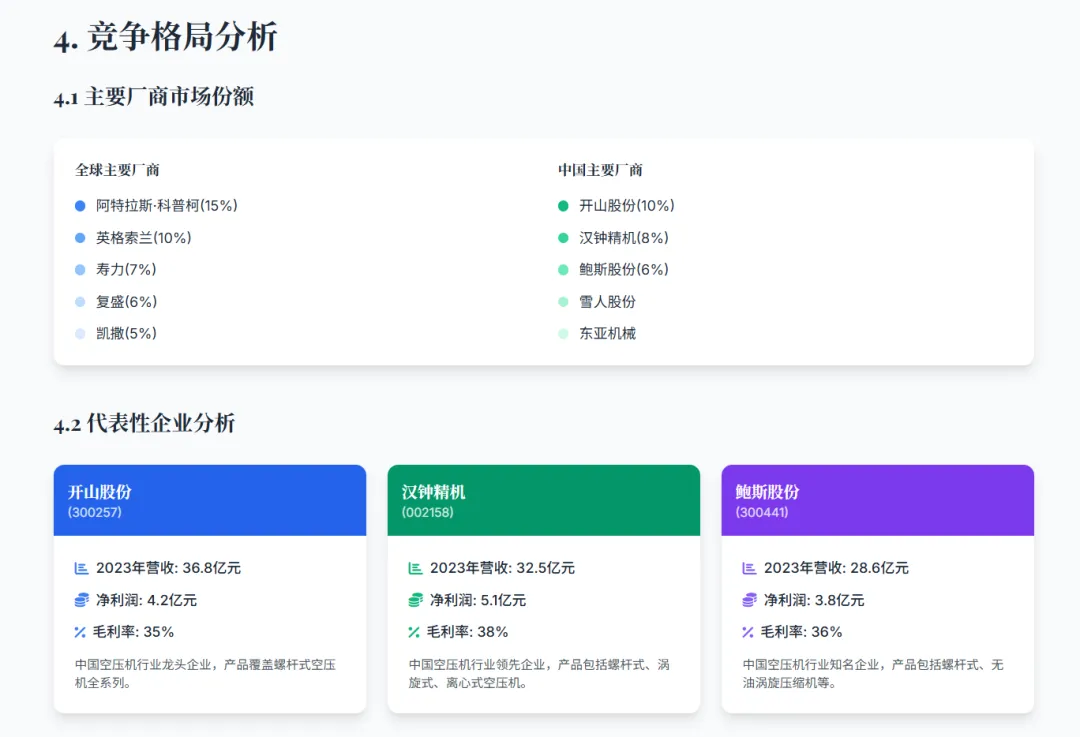The image size is (1080, 737).
Task: Click the 领先企业 description paragraph
Action: click(539, 674)
